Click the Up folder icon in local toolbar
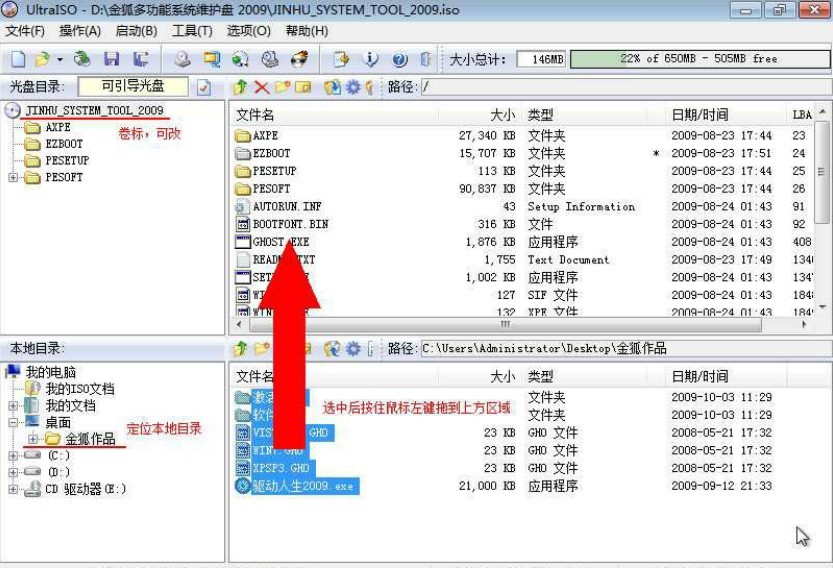This screenshot has width=833, height=568. pyautogui.click(x=241, y=349)
